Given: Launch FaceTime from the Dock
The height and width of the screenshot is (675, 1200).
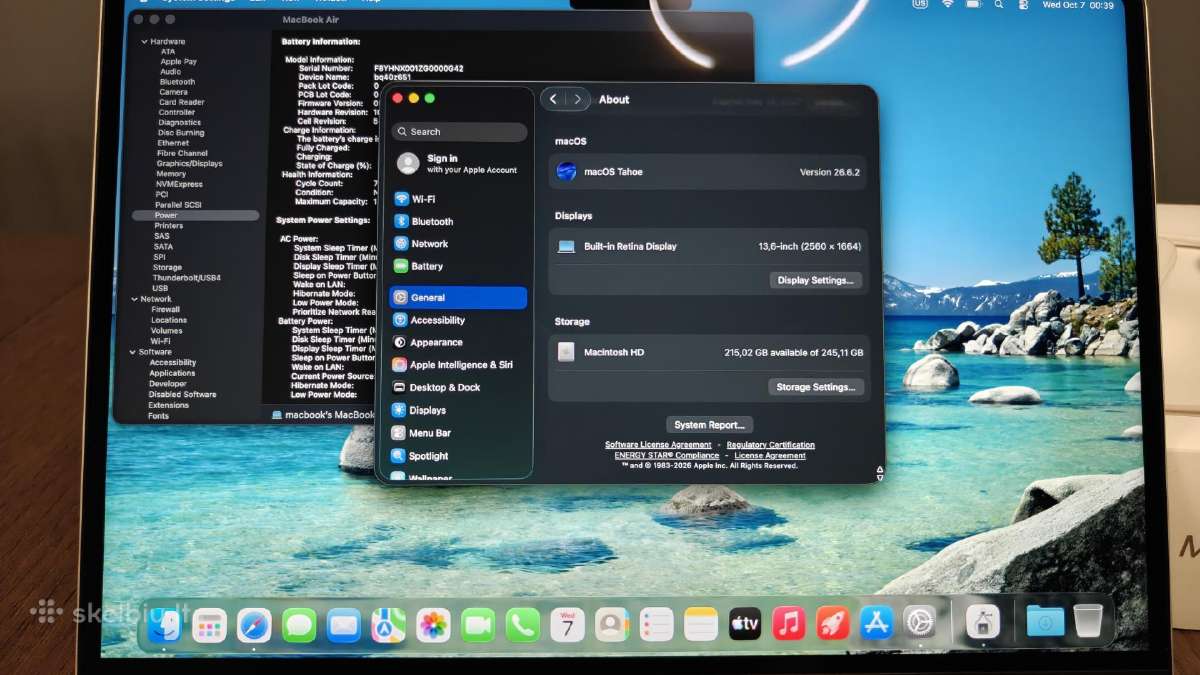Looking at the screenshot, I should (x=478, y=626).
